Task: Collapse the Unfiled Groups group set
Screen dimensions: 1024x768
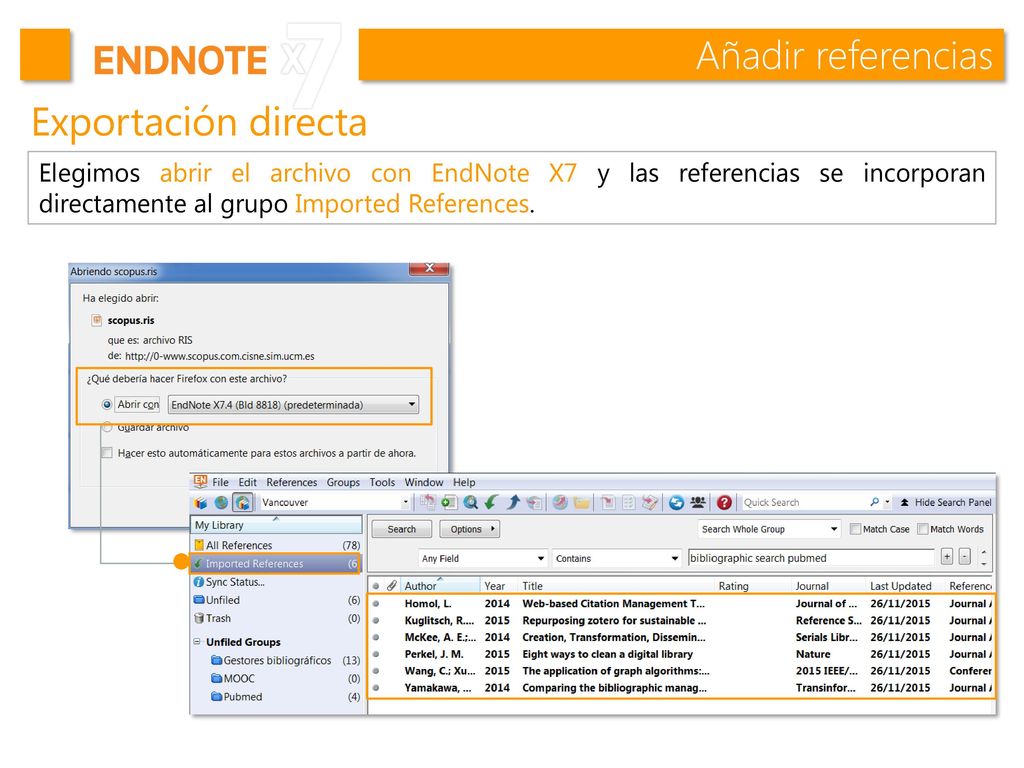Action: click(197, 642)
